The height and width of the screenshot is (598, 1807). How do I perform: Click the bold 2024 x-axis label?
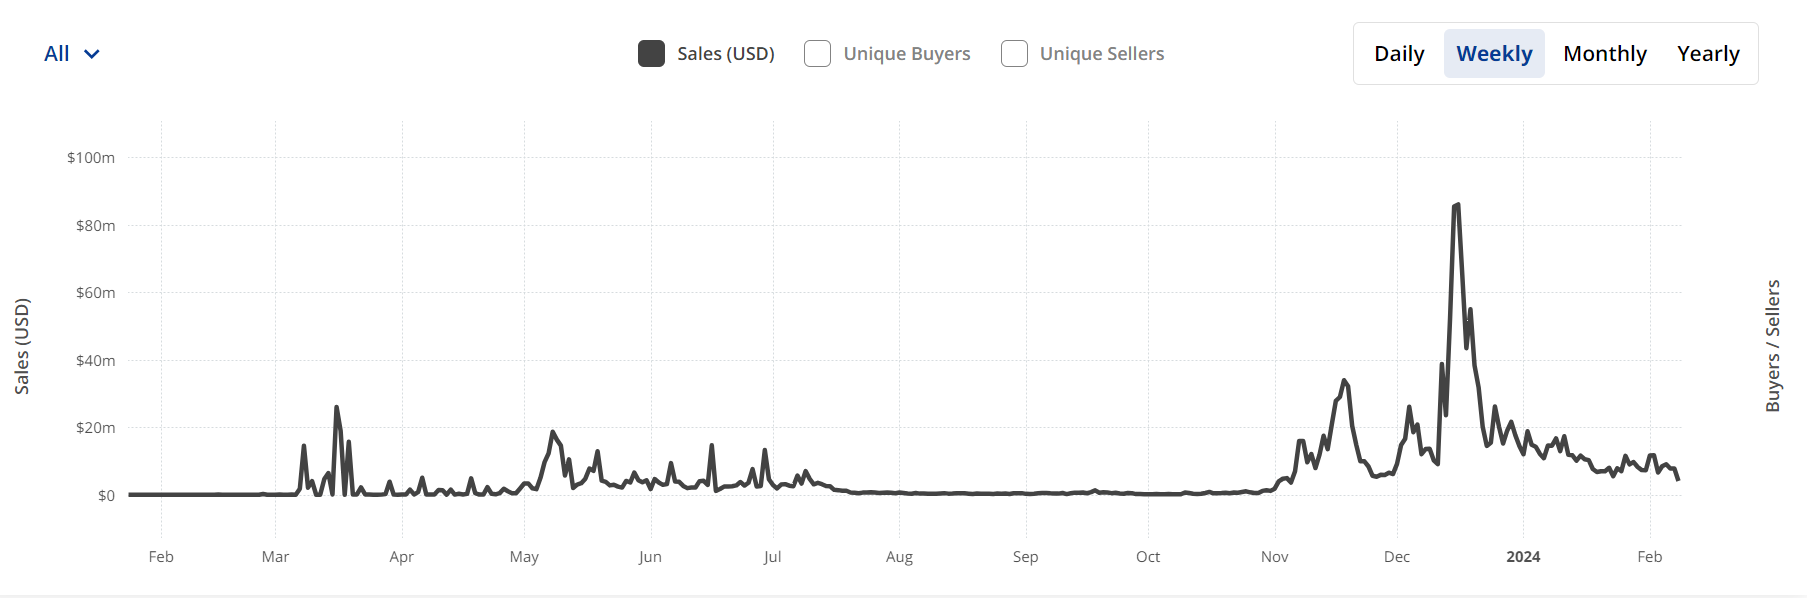[1522, 557]
